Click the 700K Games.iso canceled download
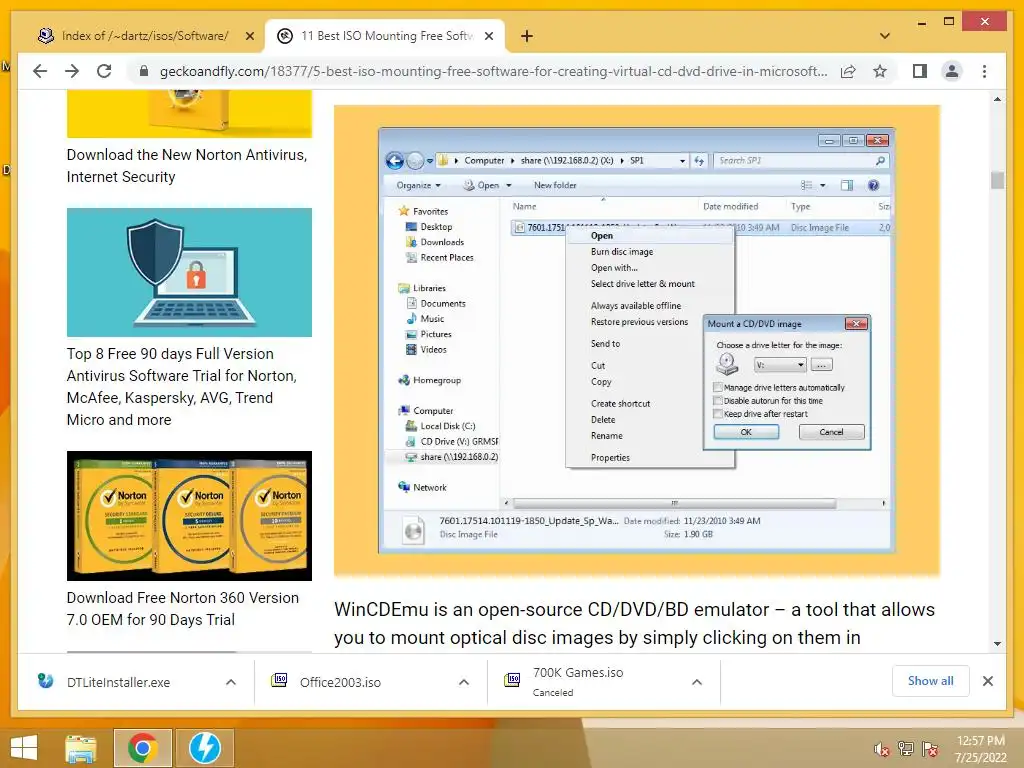This screenshot has width=1024, height=768. tap(577, 682)
